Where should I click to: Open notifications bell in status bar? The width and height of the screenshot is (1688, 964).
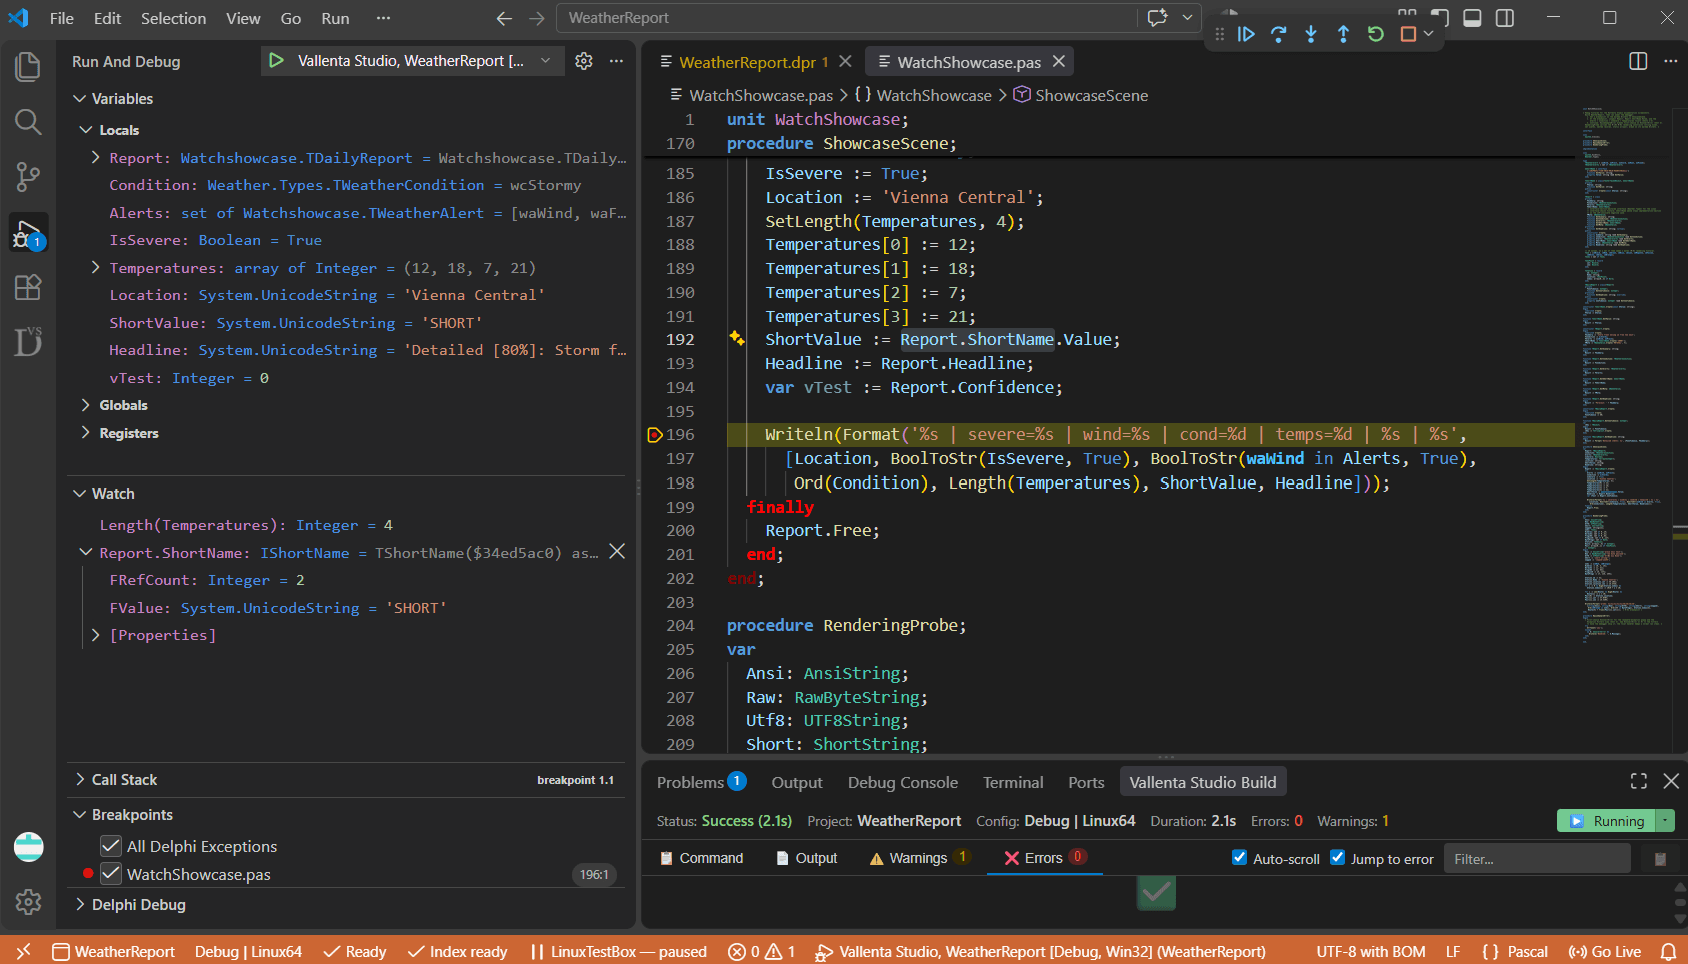click(1668, 952)
